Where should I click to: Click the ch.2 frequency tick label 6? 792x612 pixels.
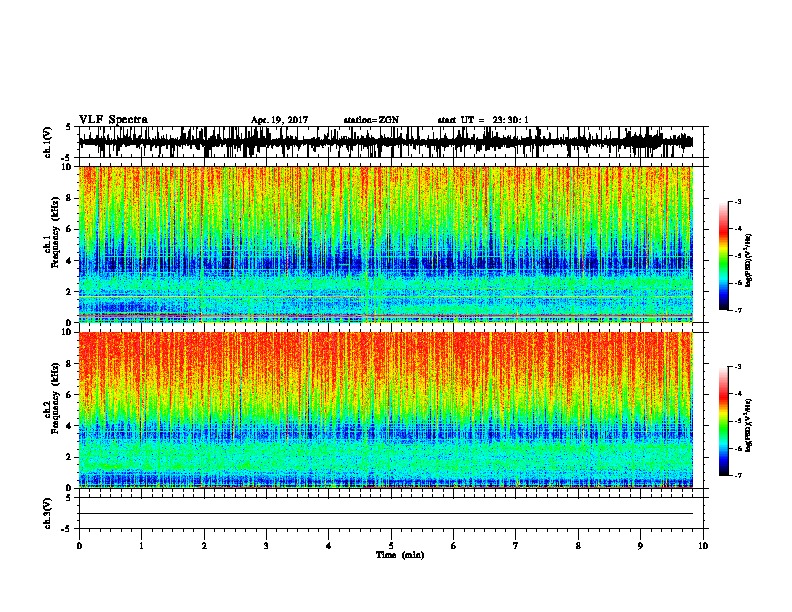click(x=69, y=395)
